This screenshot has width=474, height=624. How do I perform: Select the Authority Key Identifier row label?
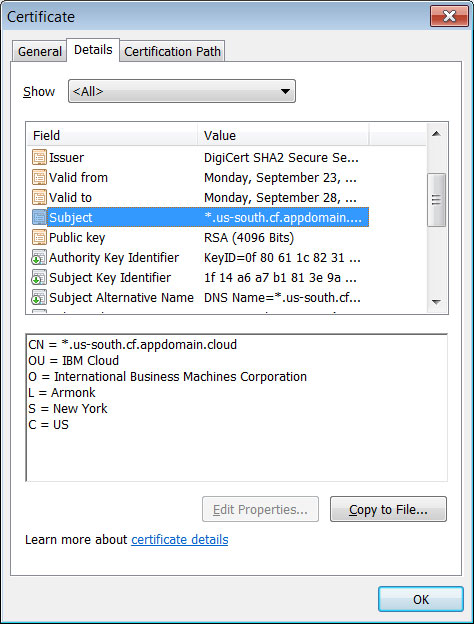coord(114,257)
